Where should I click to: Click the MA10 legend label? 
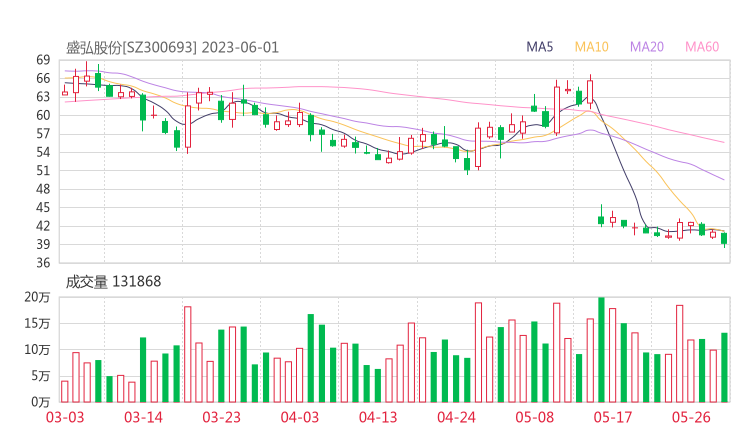tap(591, 47)
